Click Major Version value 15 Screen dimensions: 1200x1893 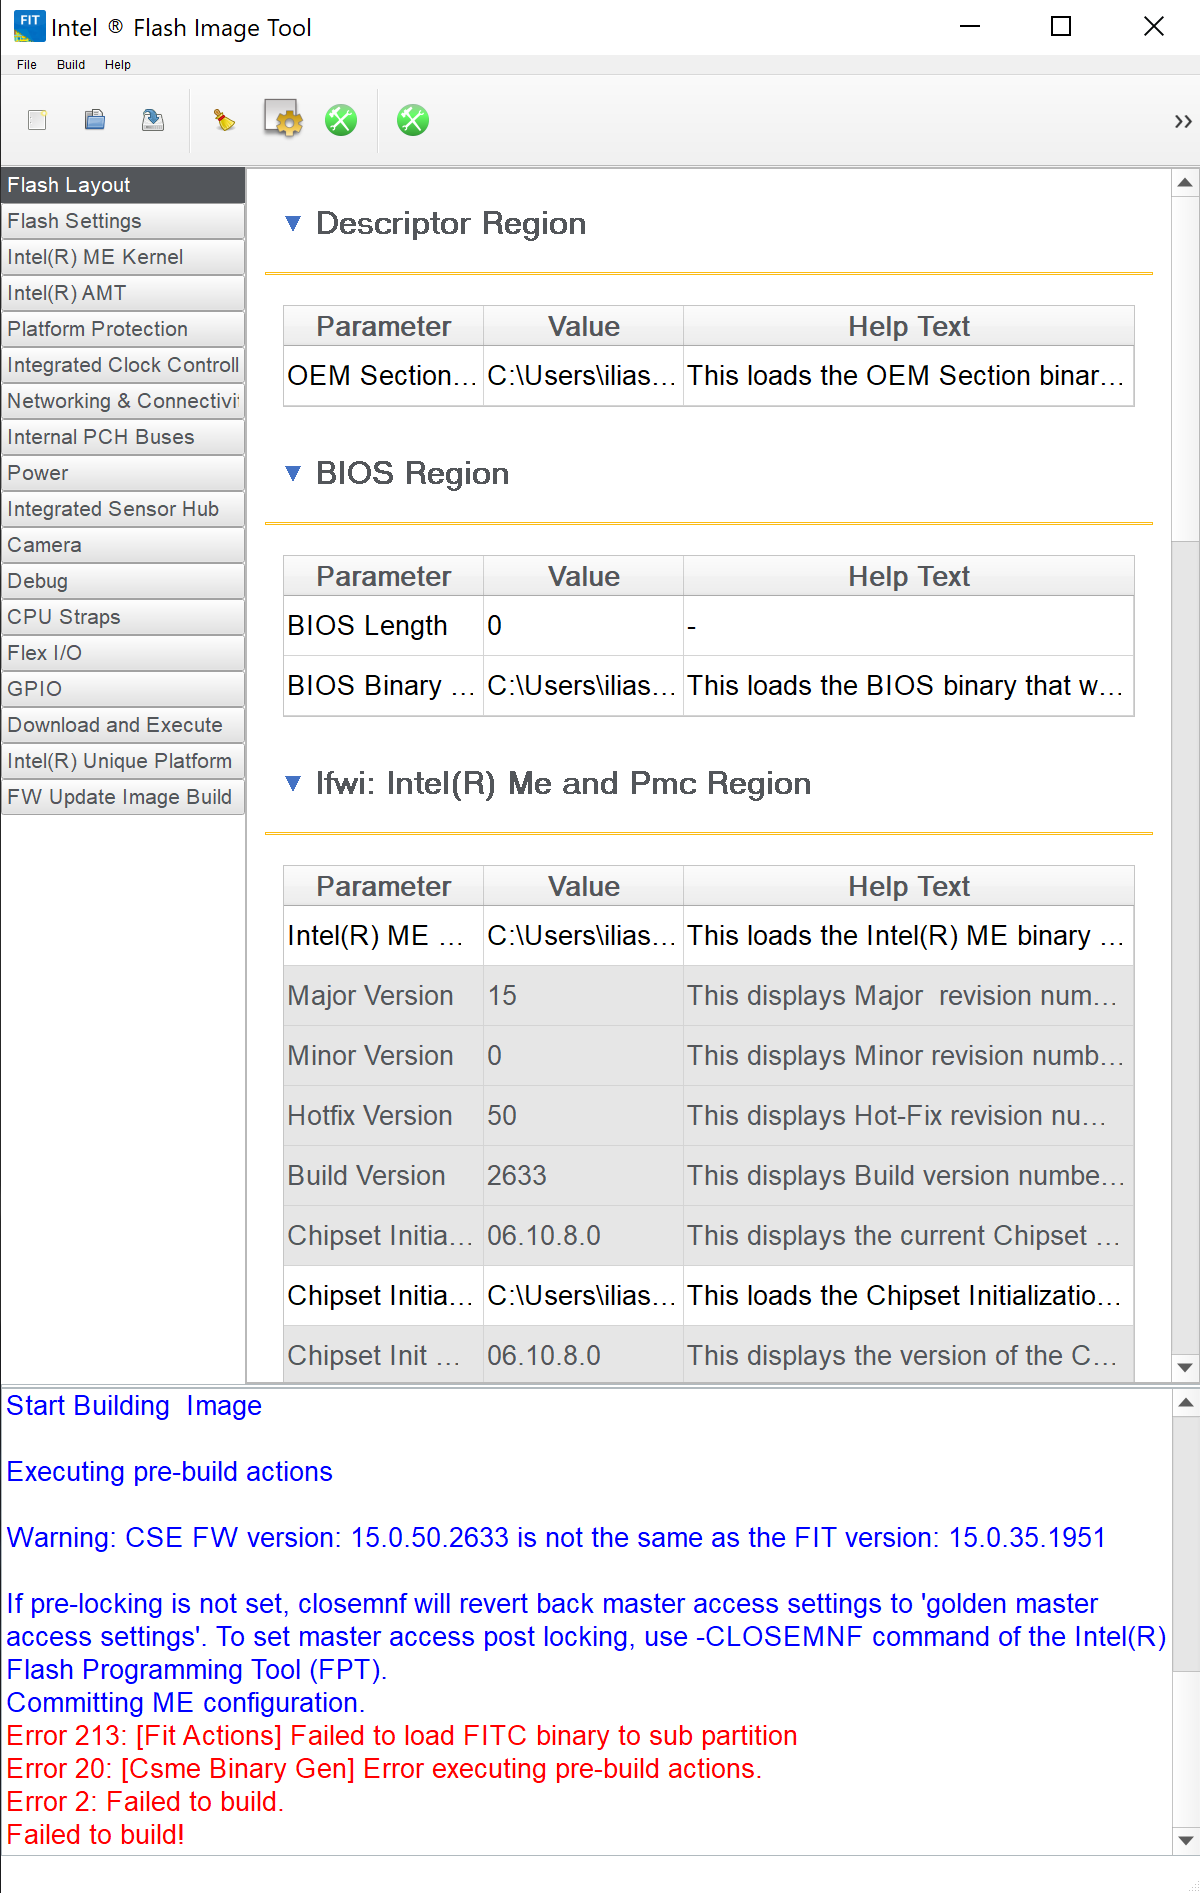click(x=583, y=996)
